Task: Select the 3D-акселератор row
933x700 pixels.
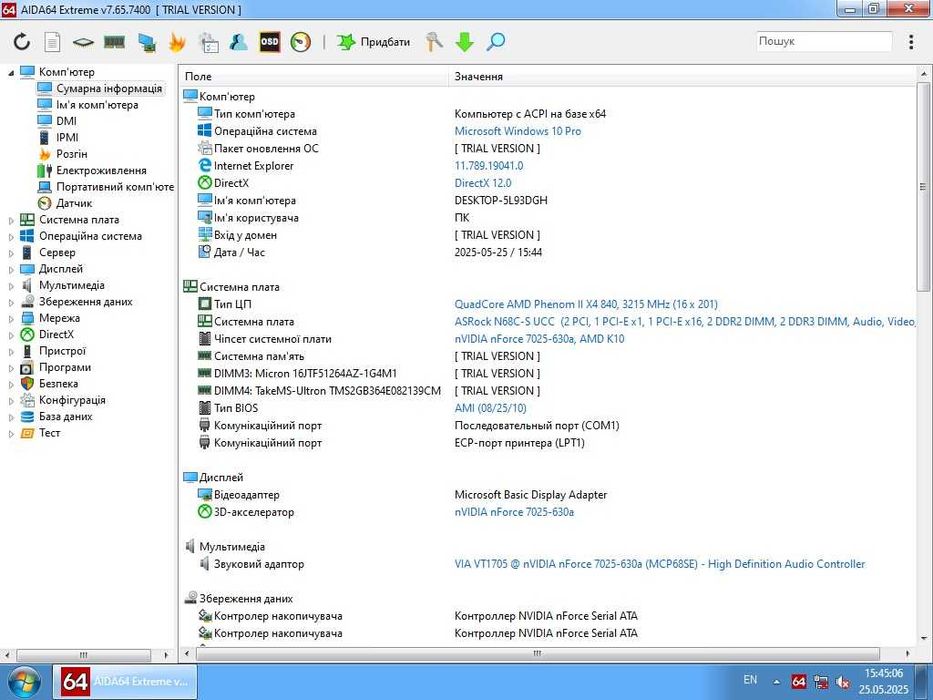Action: pyautogui.click(x=547, y=512)
